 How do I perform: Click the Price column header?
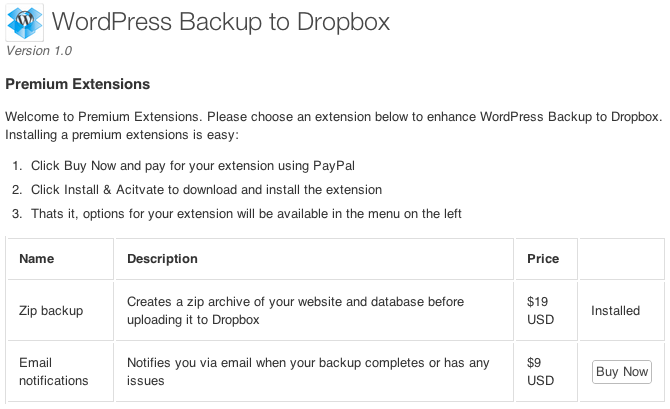point(543,259)
